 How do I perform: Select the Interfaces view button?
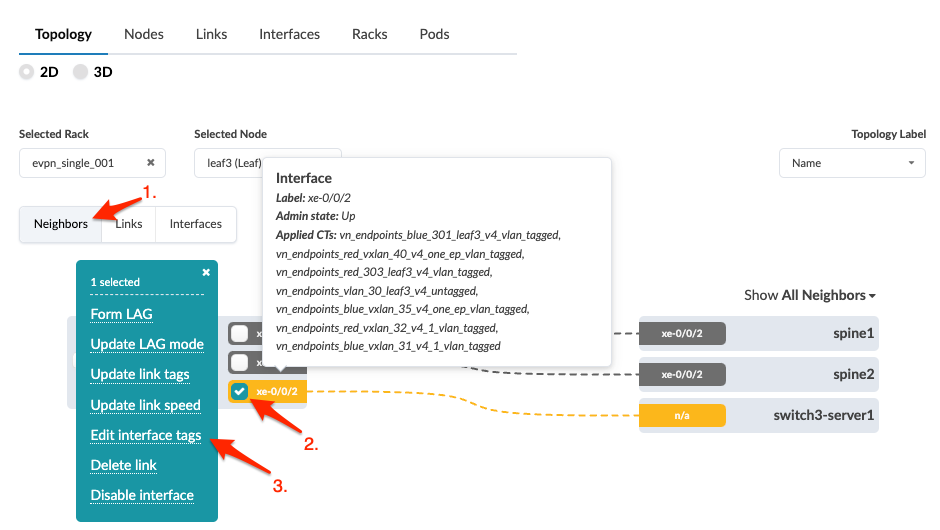coord(195,224)
